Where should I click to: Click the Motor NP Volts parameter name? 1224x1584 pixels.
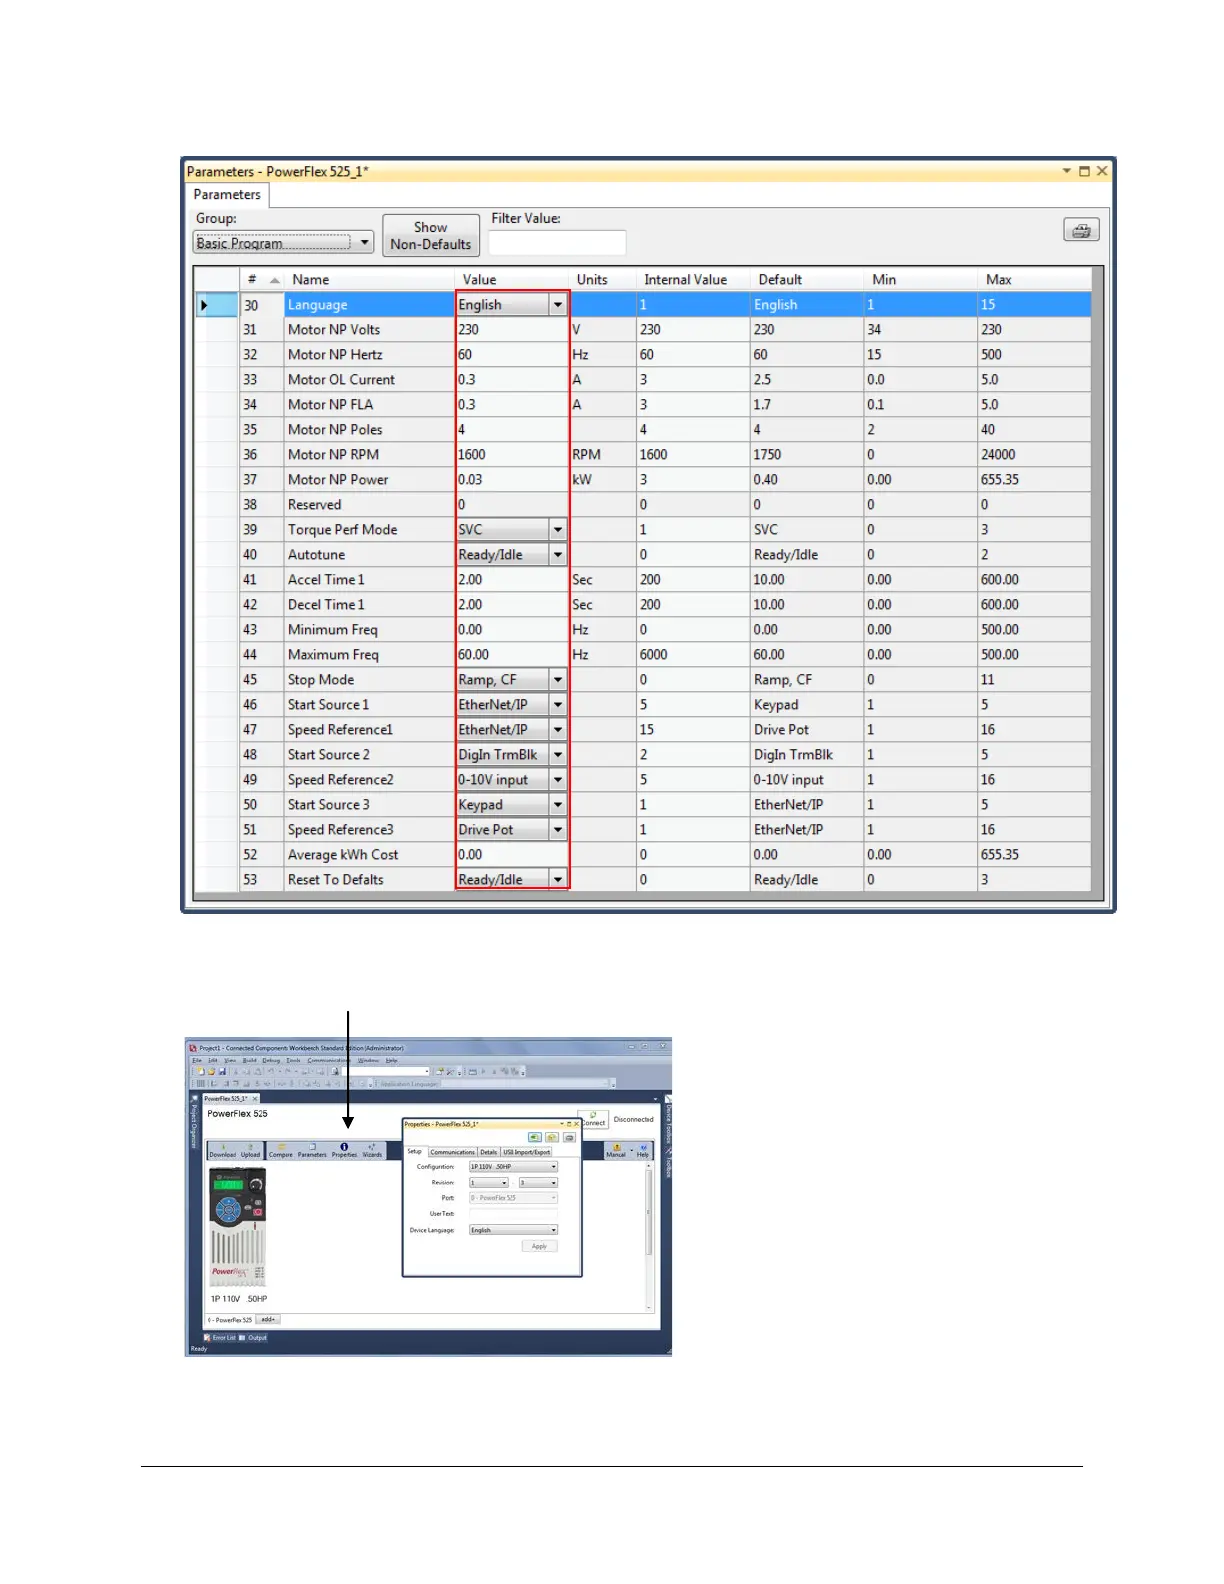click(x=334, y=330)
